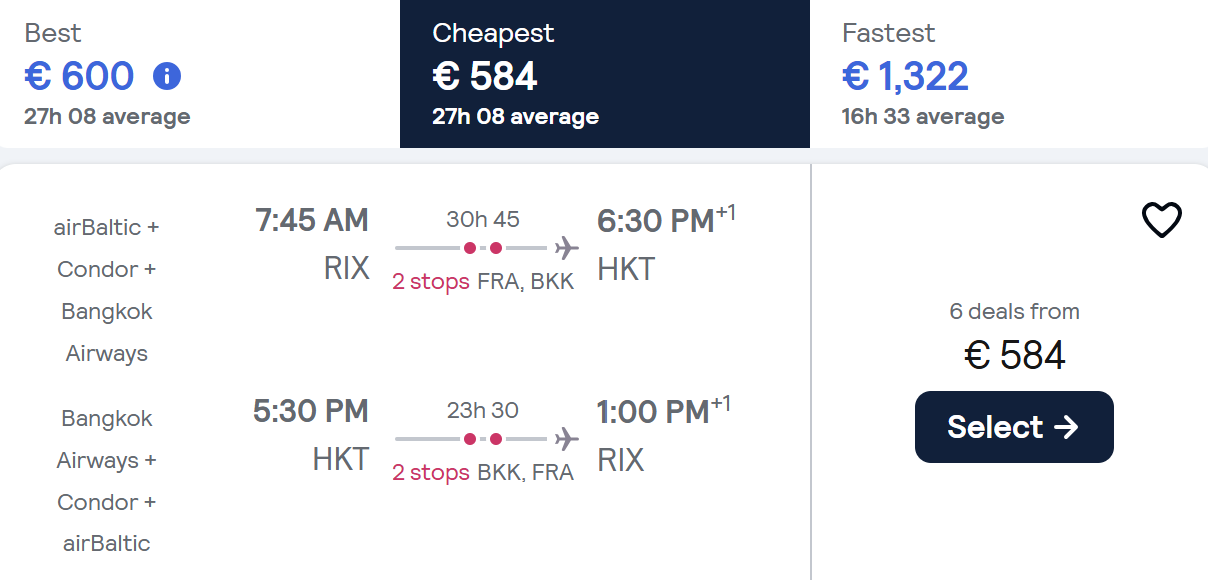Select the Fastest € 1,322 tab
This screenshot has width=1208, height=580.
[x=1009, y=74]
